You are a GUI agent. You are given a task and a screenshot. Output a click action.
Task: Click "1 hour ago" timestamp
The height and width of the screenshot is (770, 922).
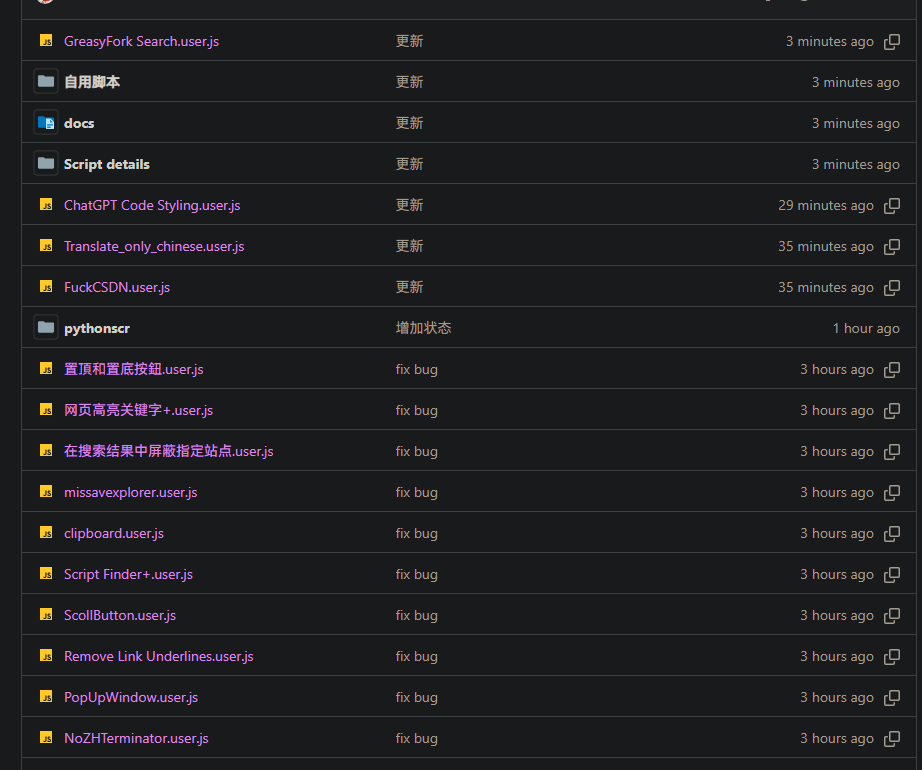866,329
